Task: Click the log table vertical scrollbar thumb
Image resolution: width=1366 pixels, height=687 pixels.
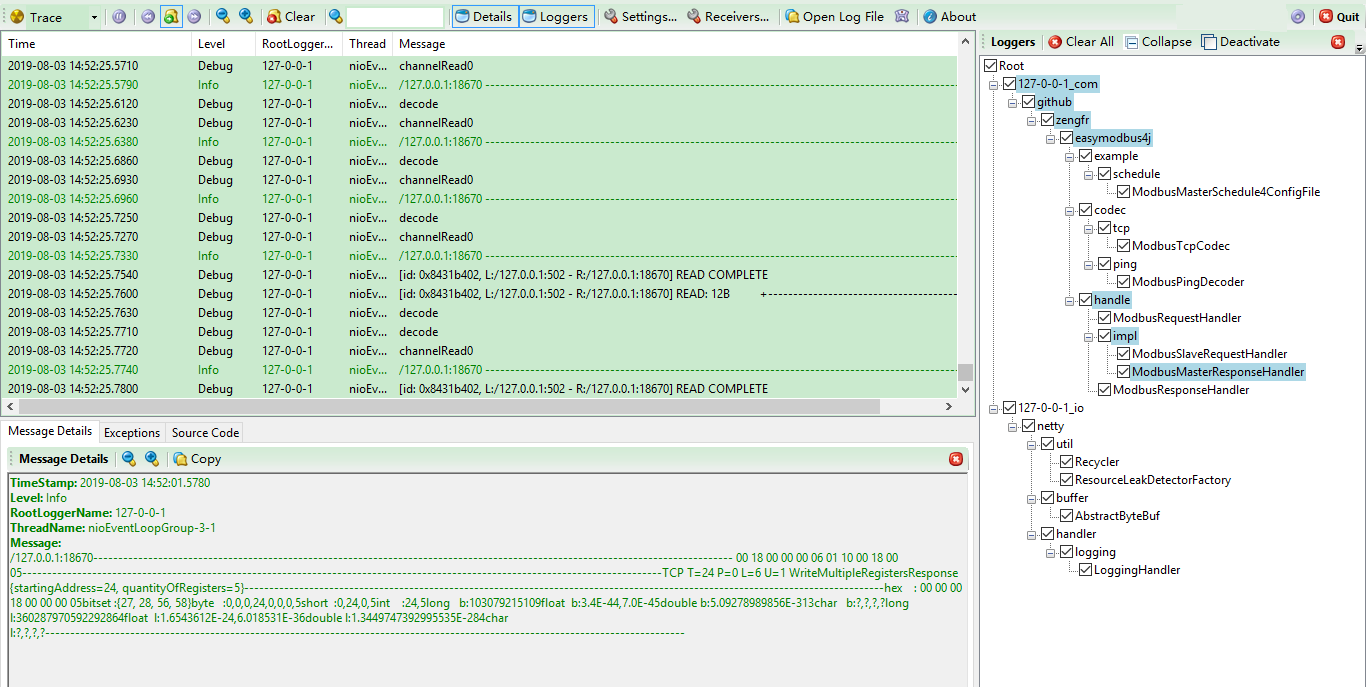Action: 965,372
